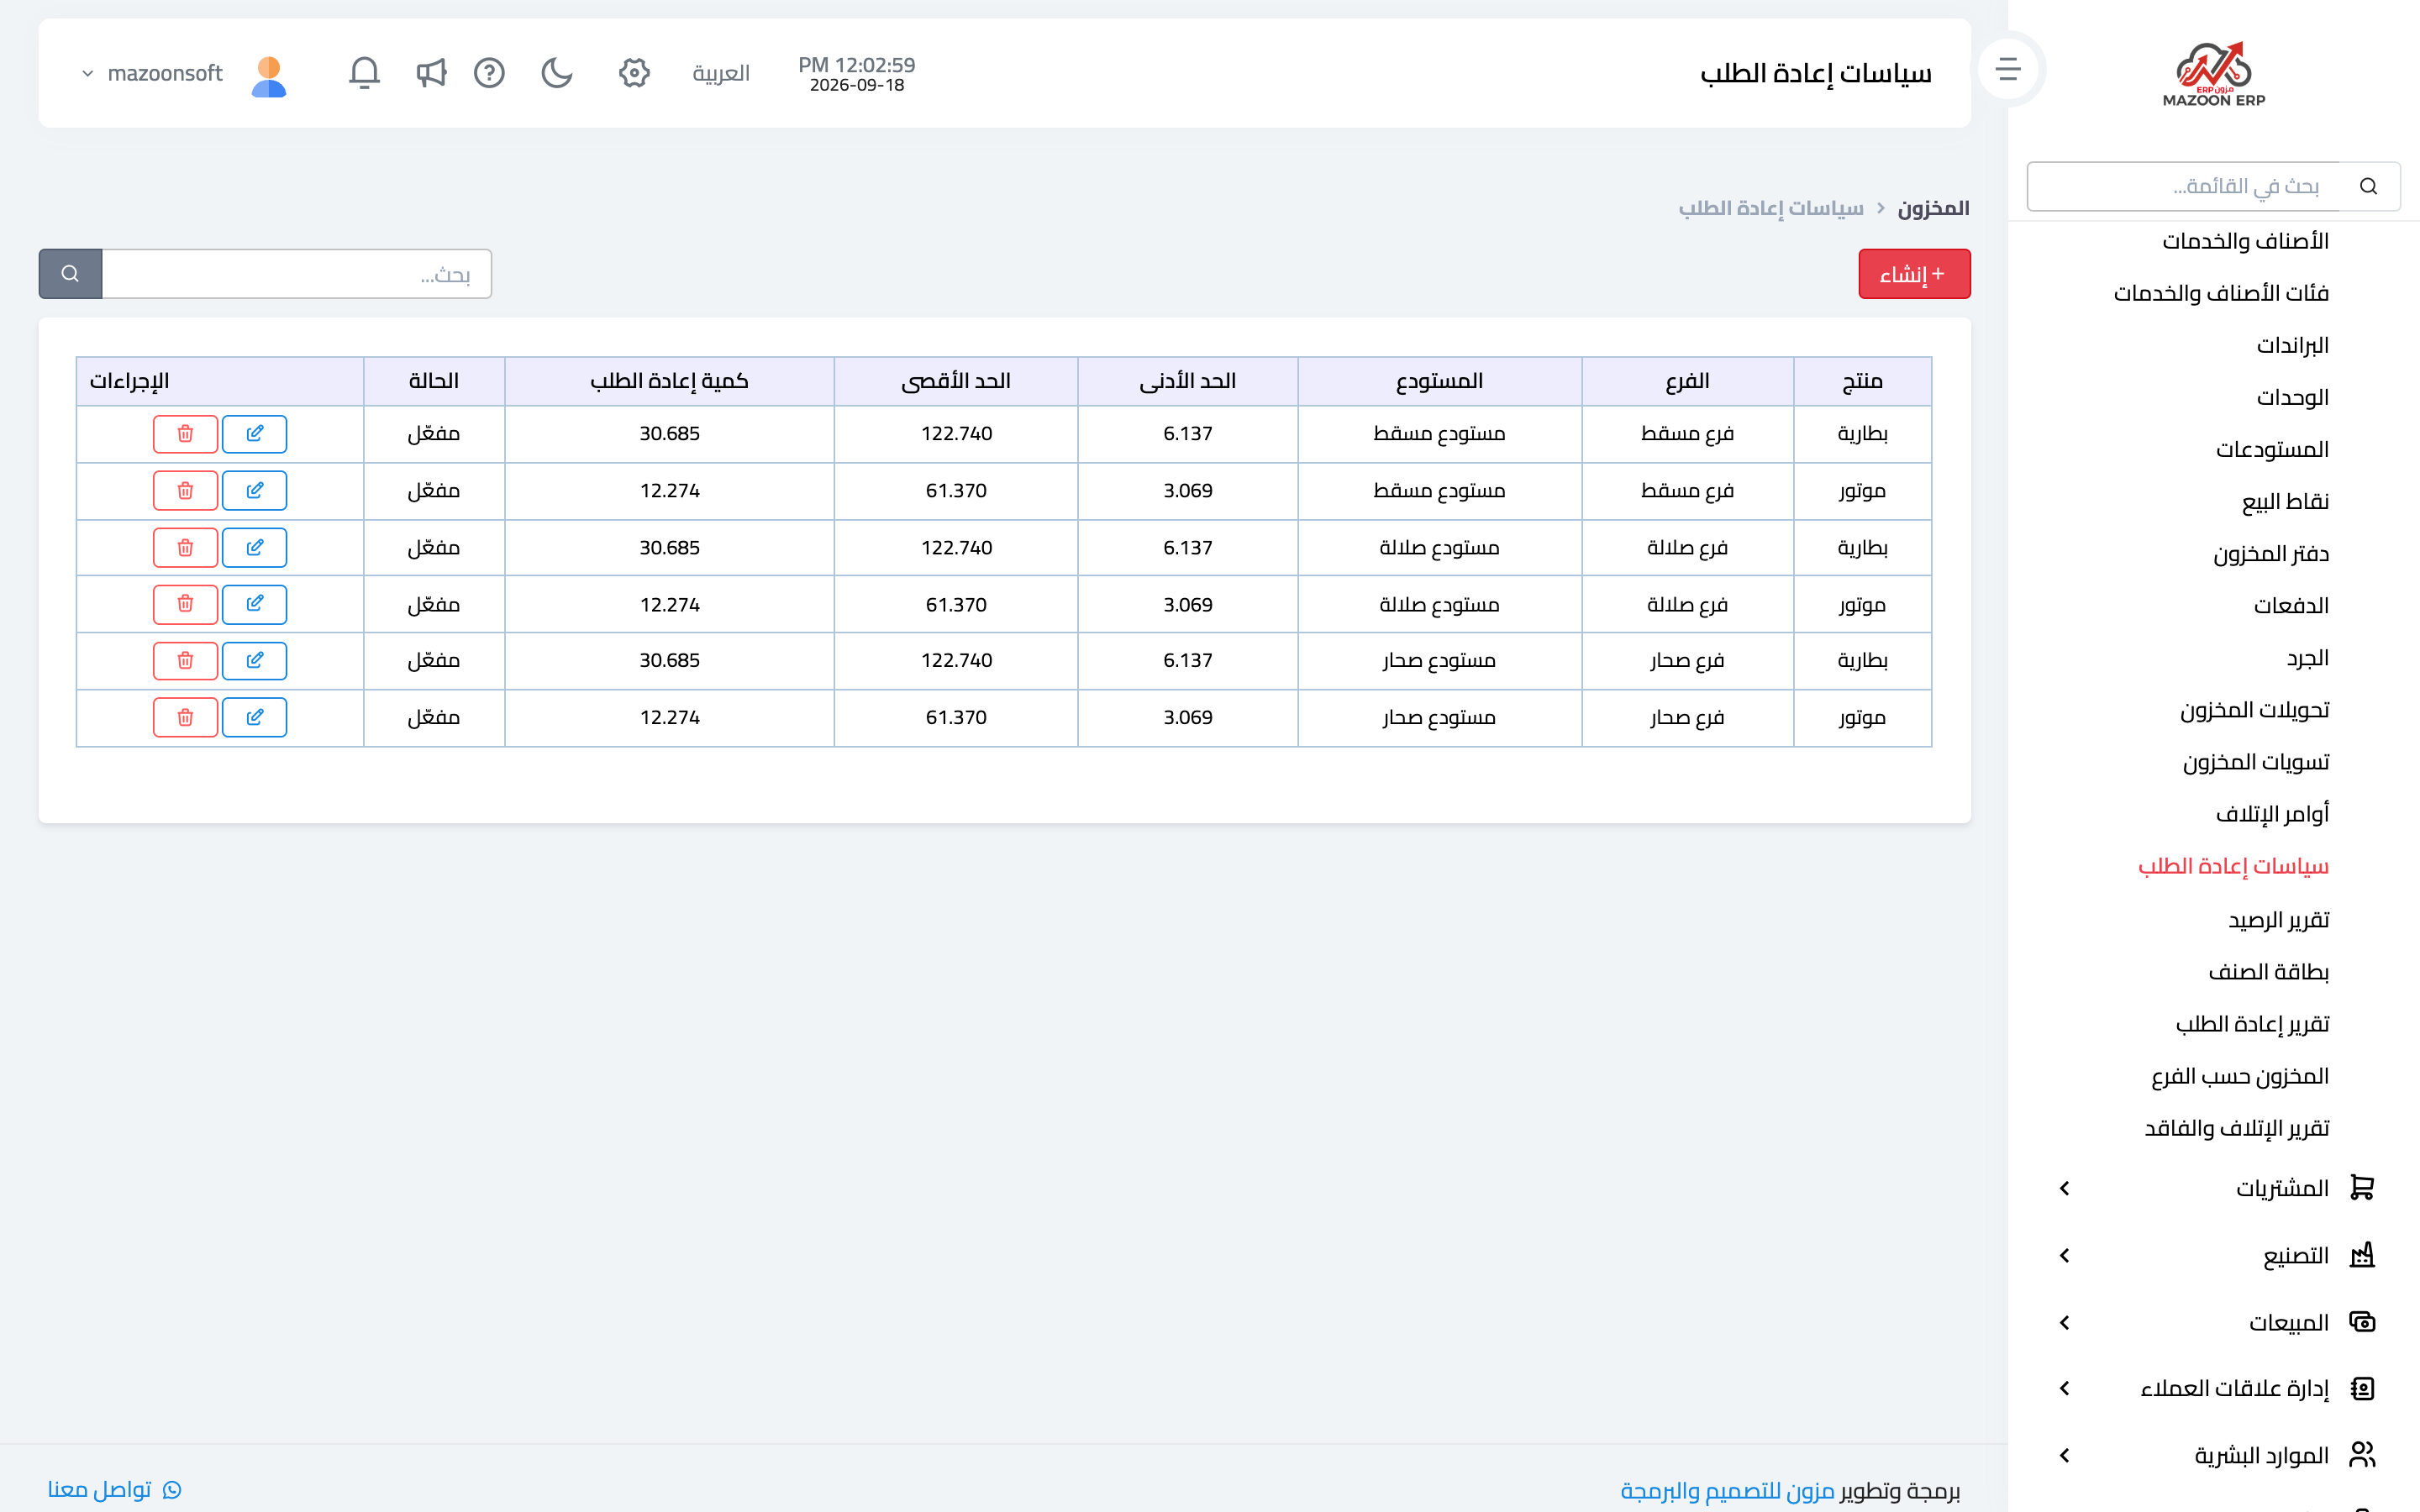Toggle the sidebar hamburger menu button
The height and width of the screenshot is (1512, 2420).
2007,70
